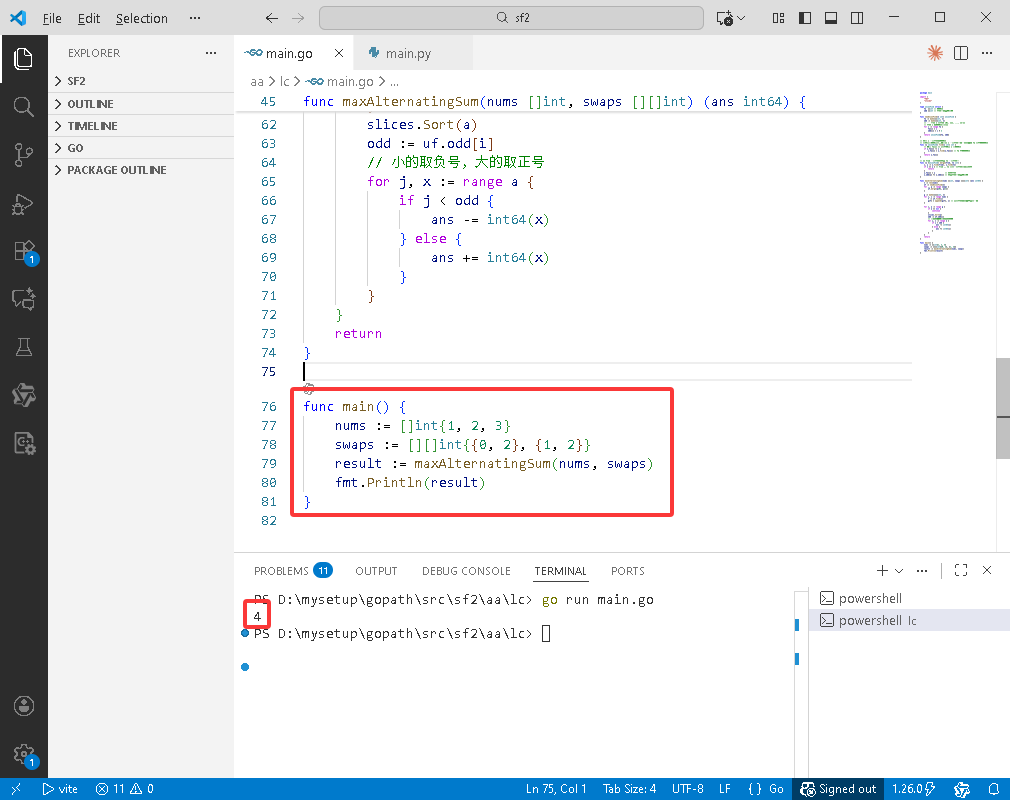The image size is (1010, 800).
Task: Select the TERMINAL panel tab
Action: (560, 571)
